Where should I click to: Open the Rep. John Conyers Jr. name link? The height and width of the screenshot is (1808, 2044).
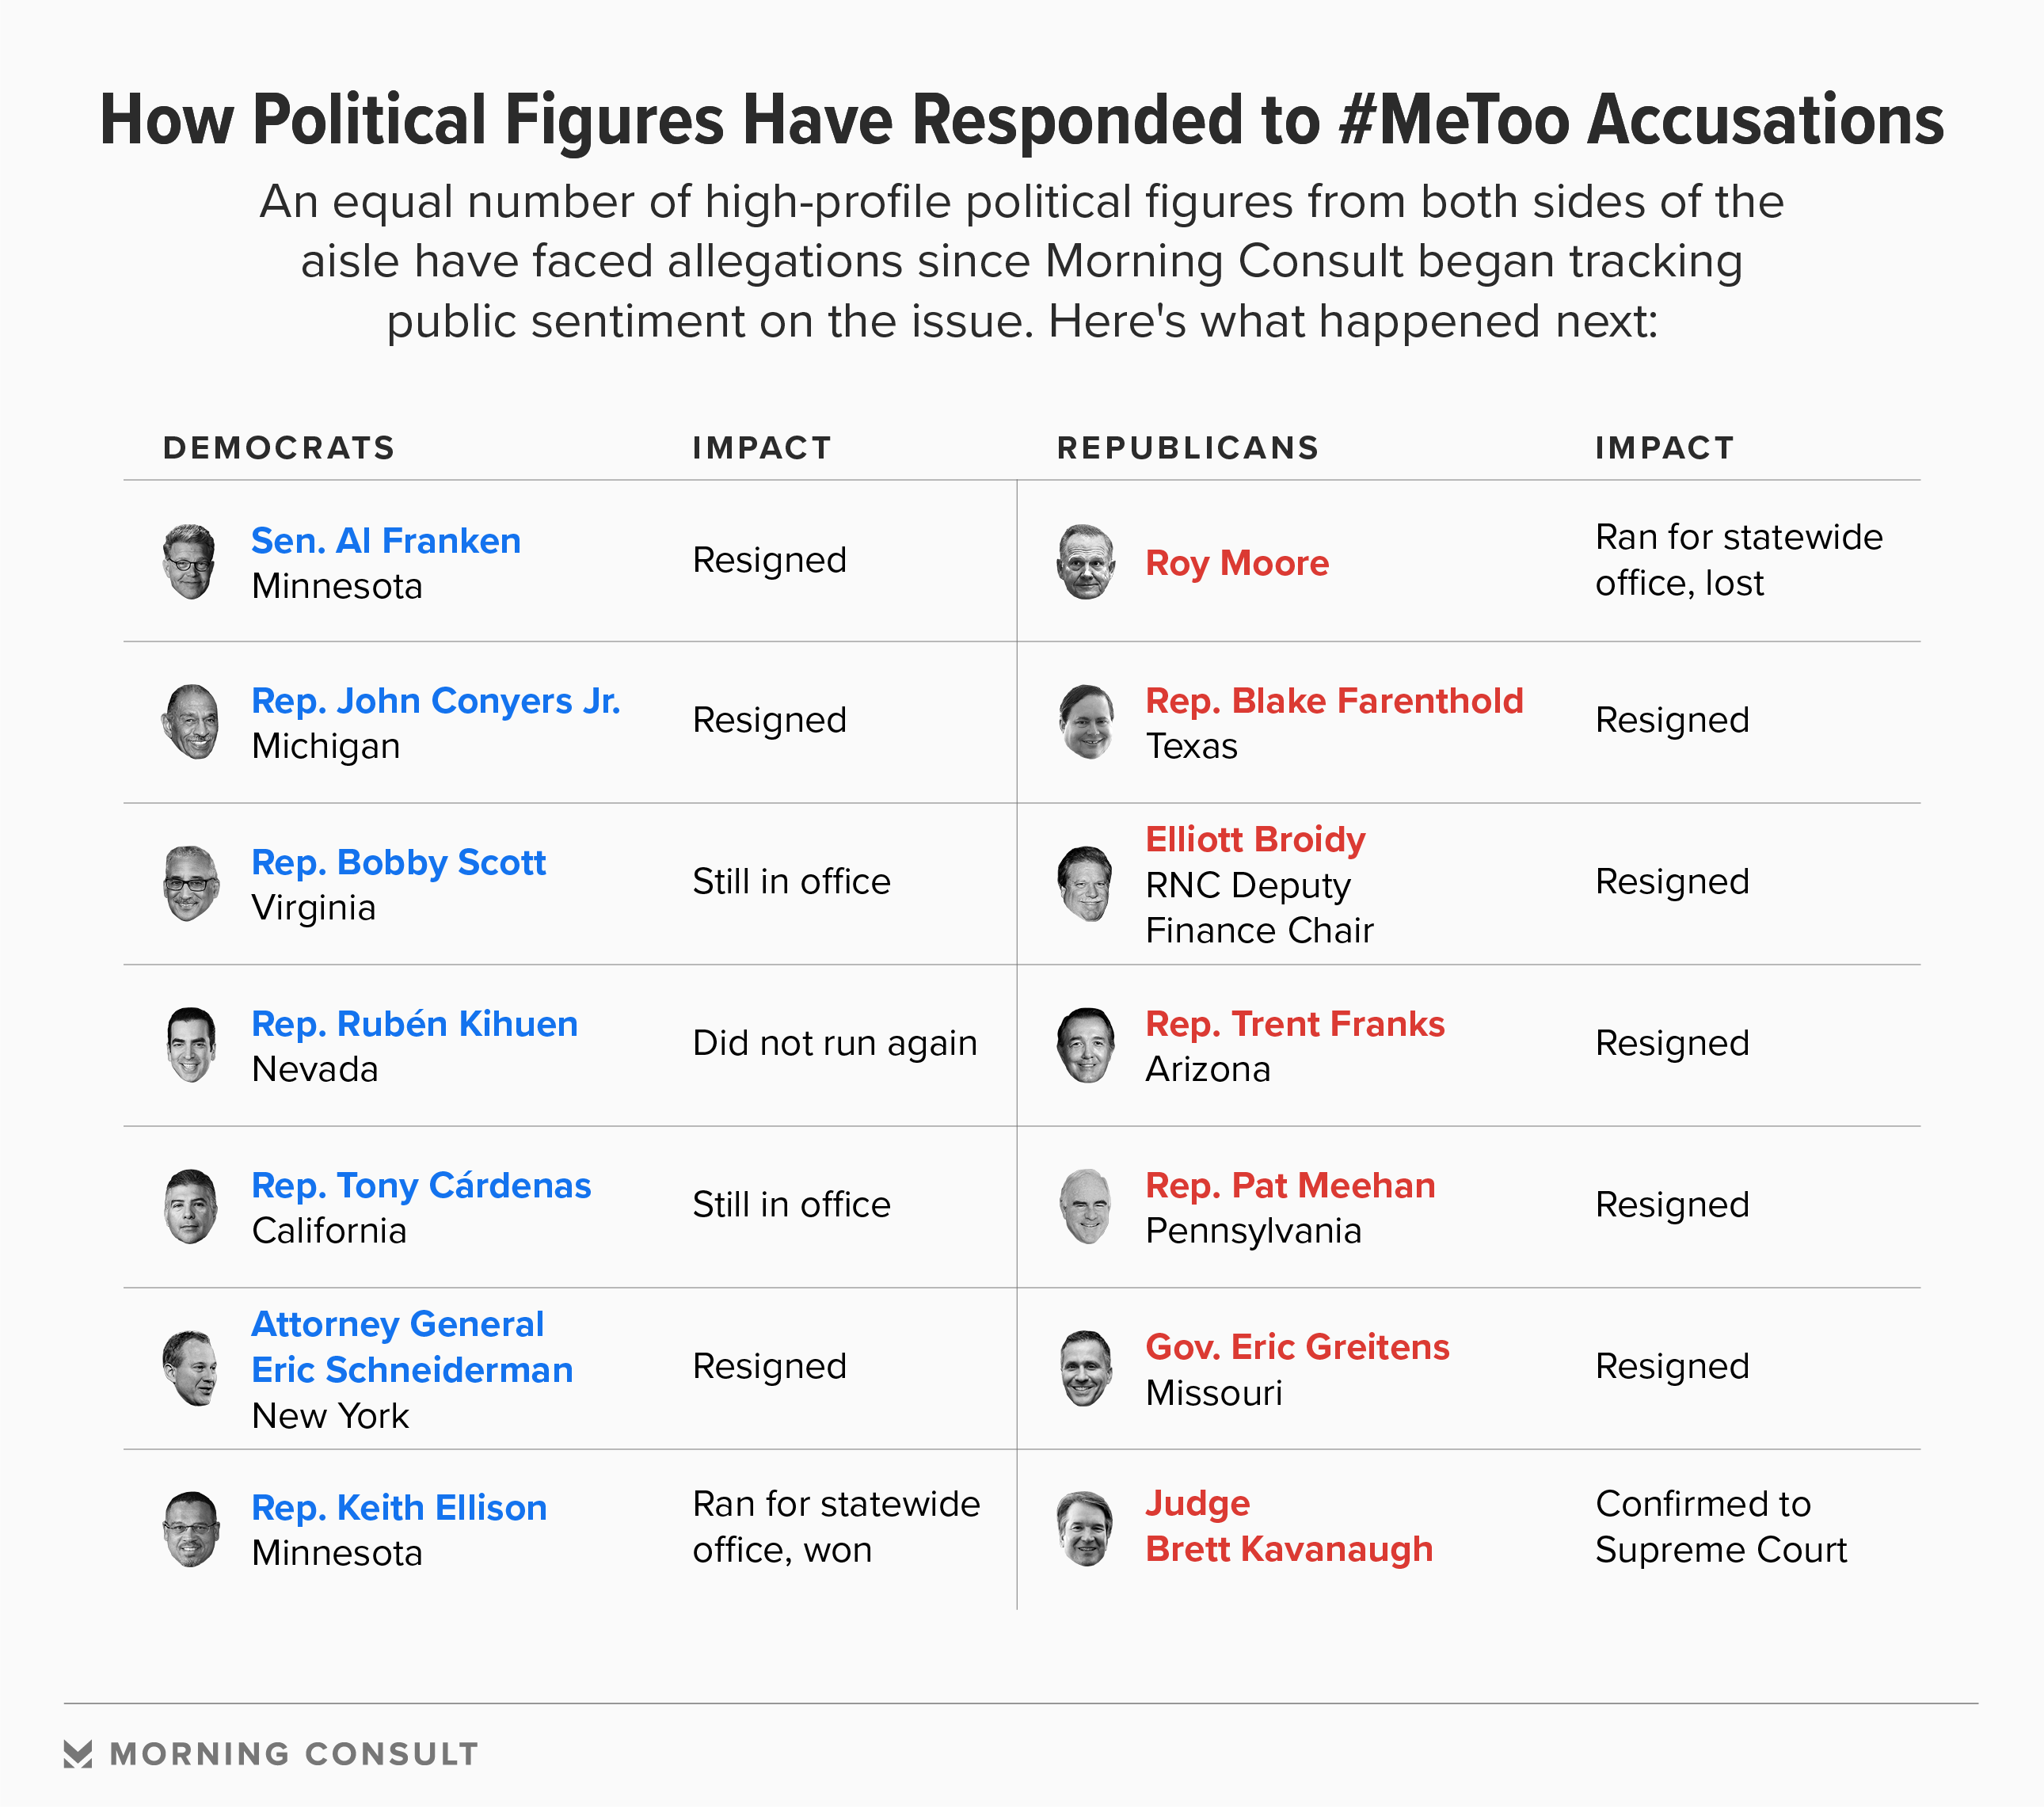pyautogui.click(x=435, y=701)
